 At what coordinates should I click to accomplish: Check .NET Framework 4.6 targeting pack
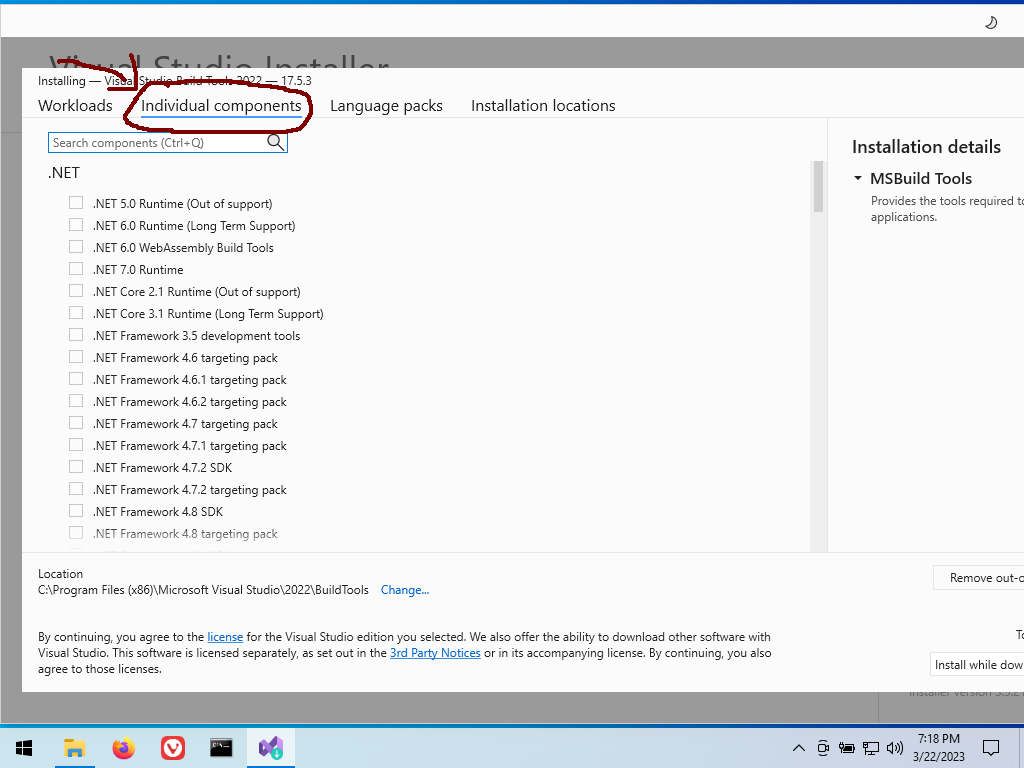pos(76,357)
